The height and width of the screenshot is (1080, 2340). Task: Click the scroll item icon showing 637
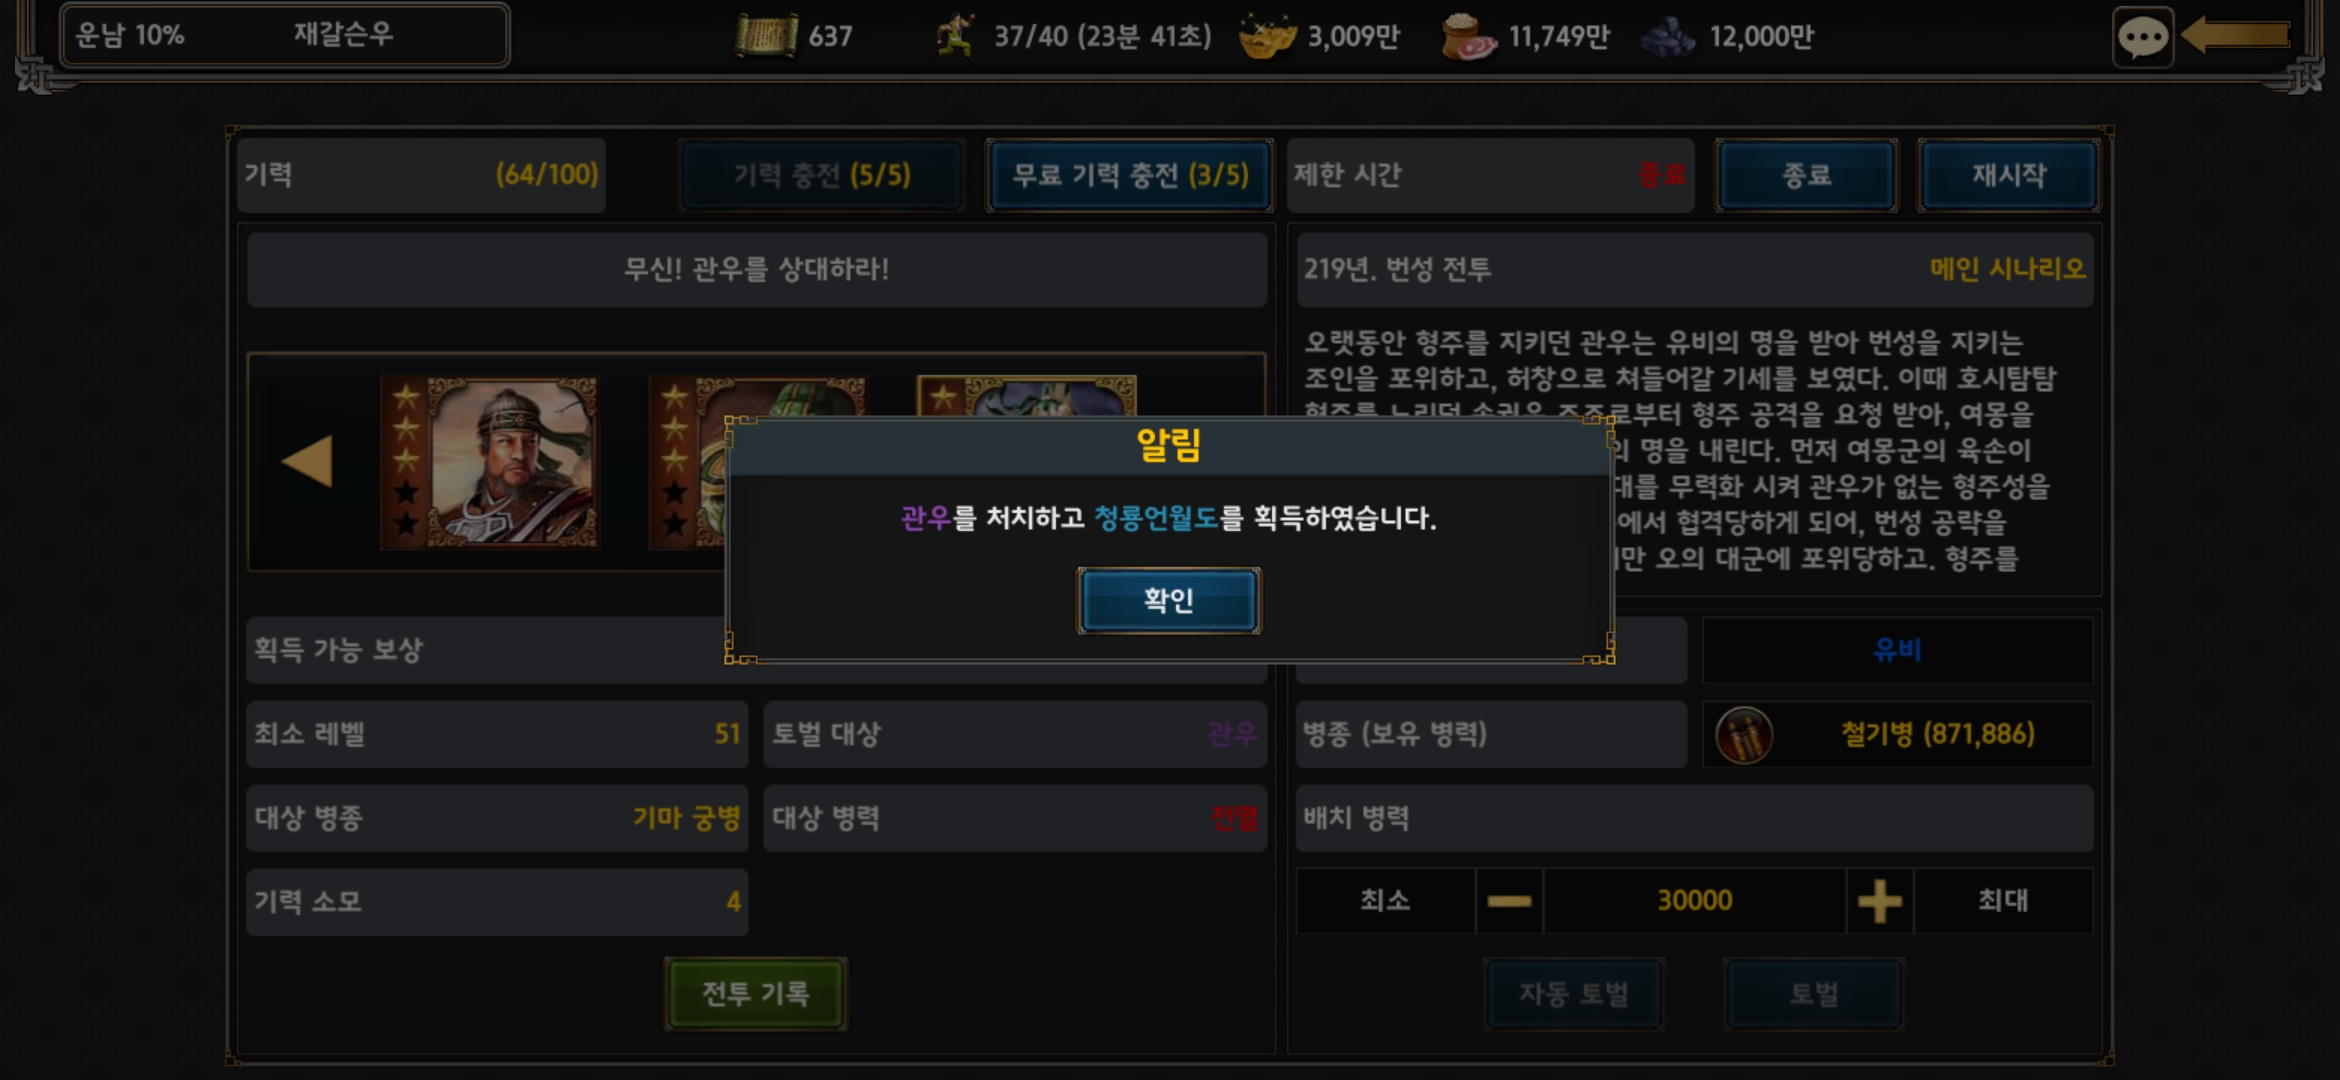pos(767,36)
